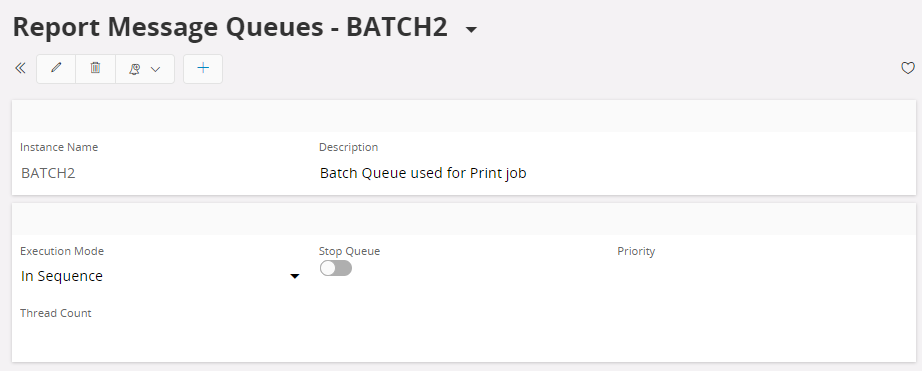Expand chevron beside the bell icon
The image size is (922, 371).
click(x=155, y=69)
